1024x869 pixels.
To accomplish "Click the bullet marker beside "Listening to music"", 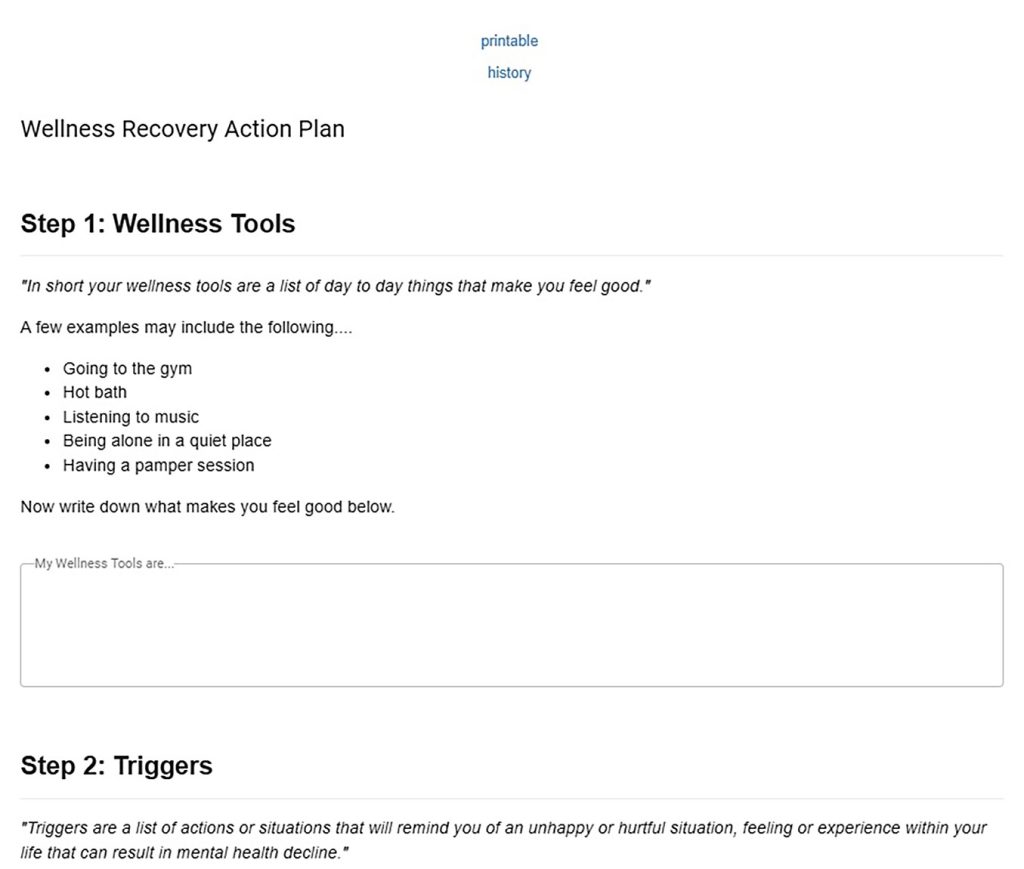I will click(48, 417).
